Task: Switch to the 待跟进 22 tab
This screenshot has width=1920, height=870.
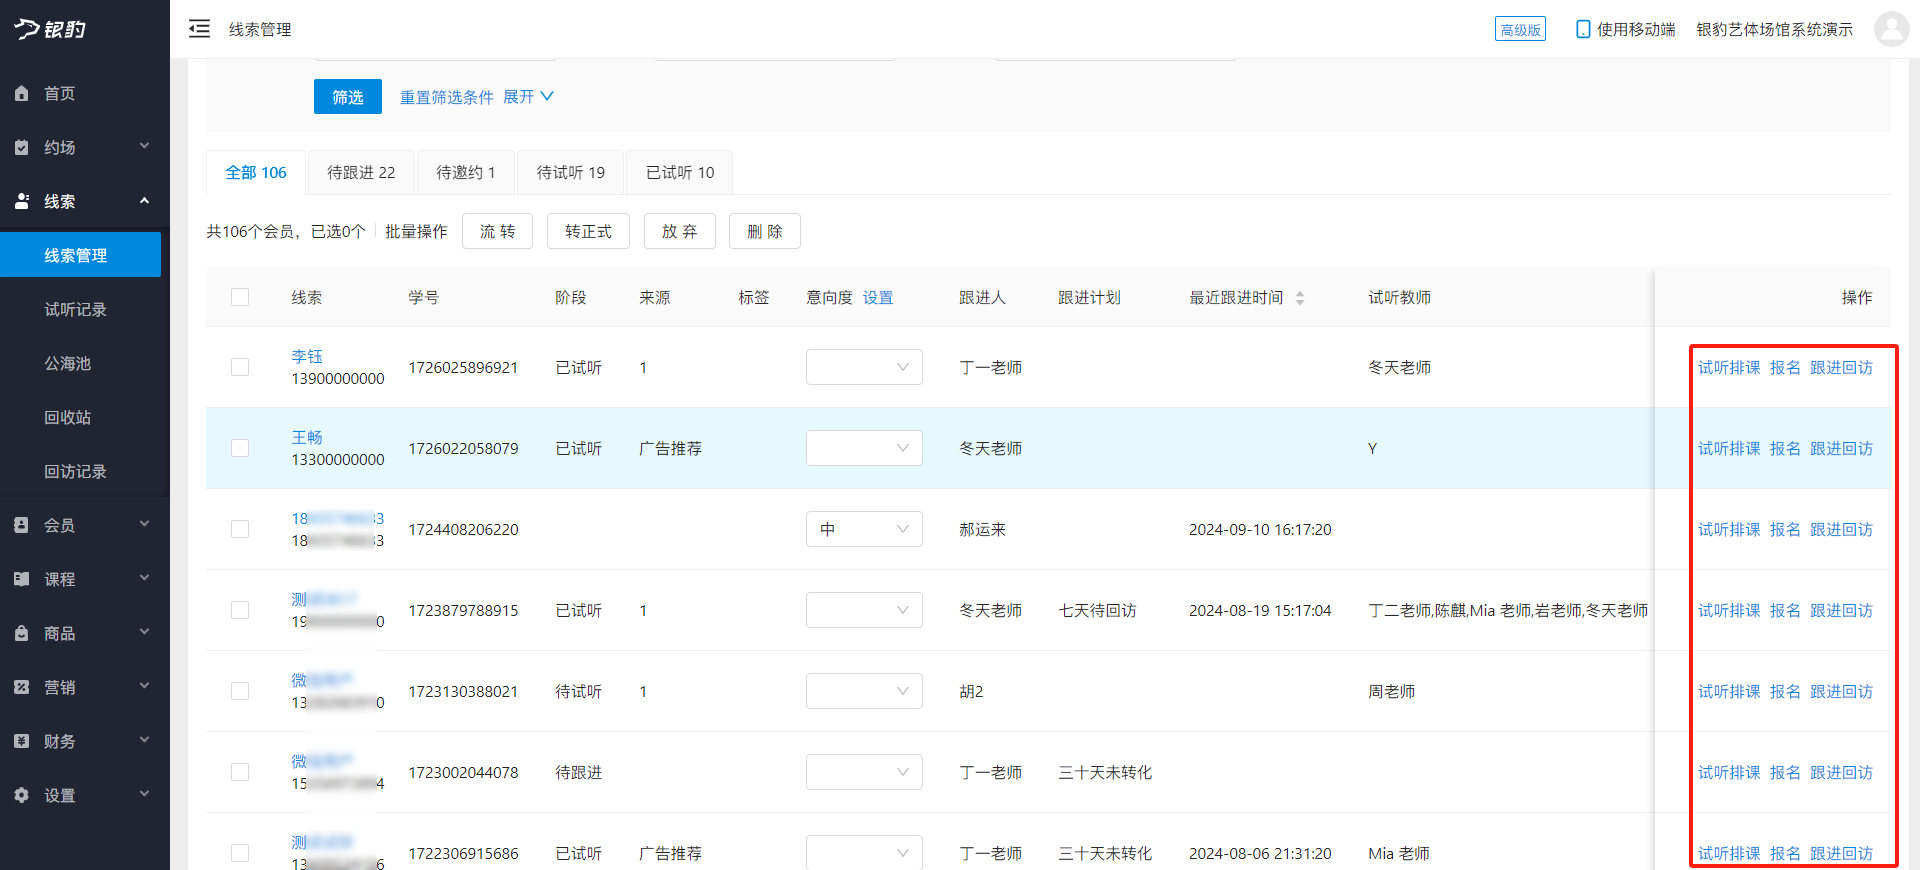Action: 361,172
